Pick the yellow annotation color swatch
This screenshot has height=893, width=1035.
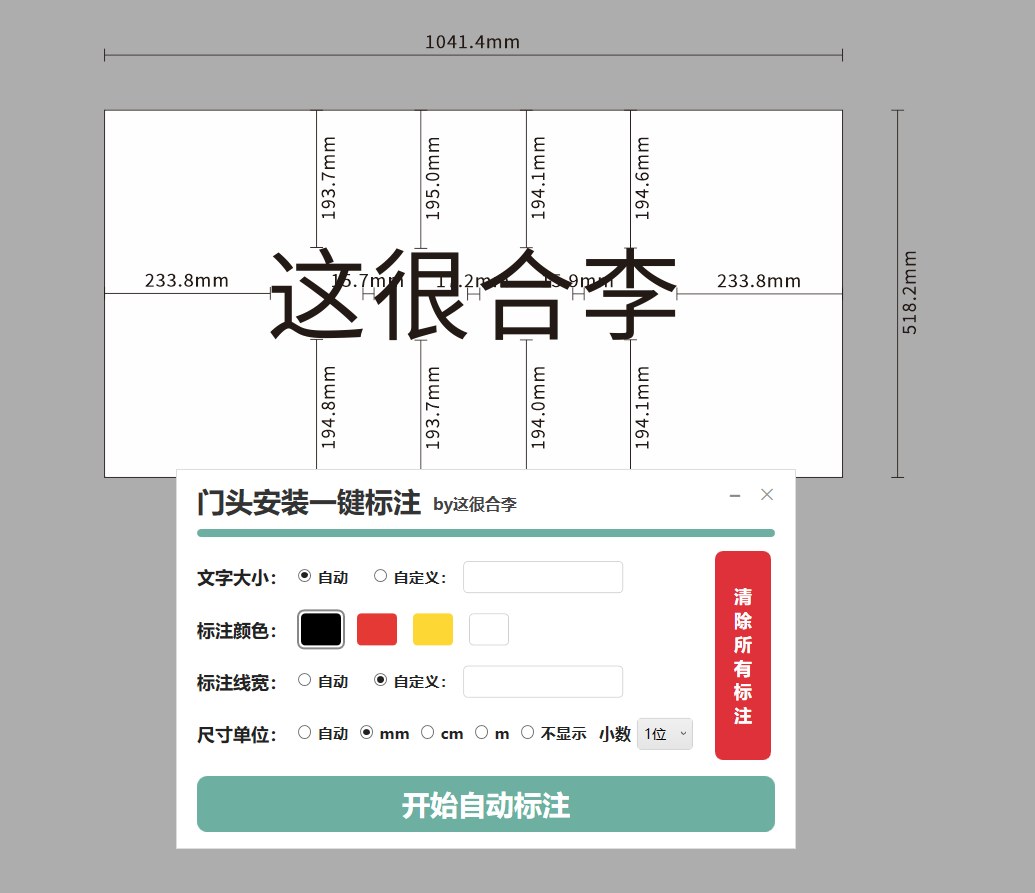coord(433,629)
